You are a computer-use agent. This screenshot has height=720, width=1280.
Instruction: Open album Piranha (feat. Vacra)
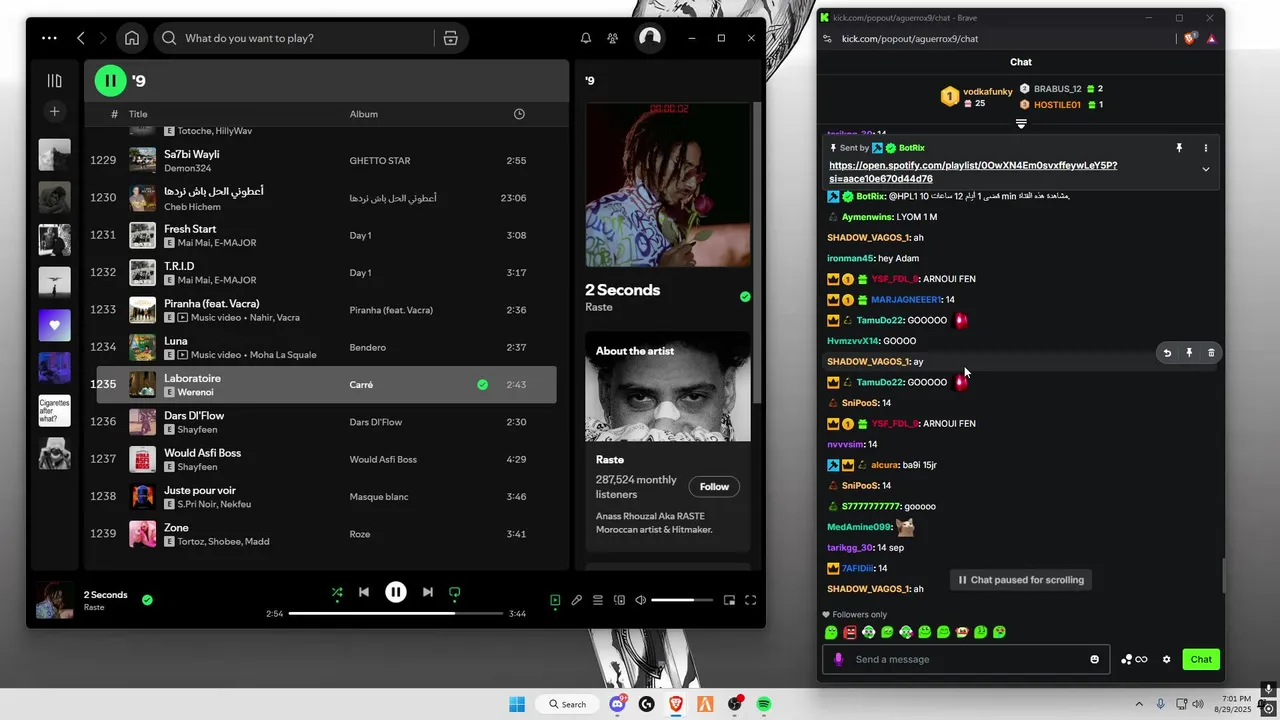pos(391,310)
